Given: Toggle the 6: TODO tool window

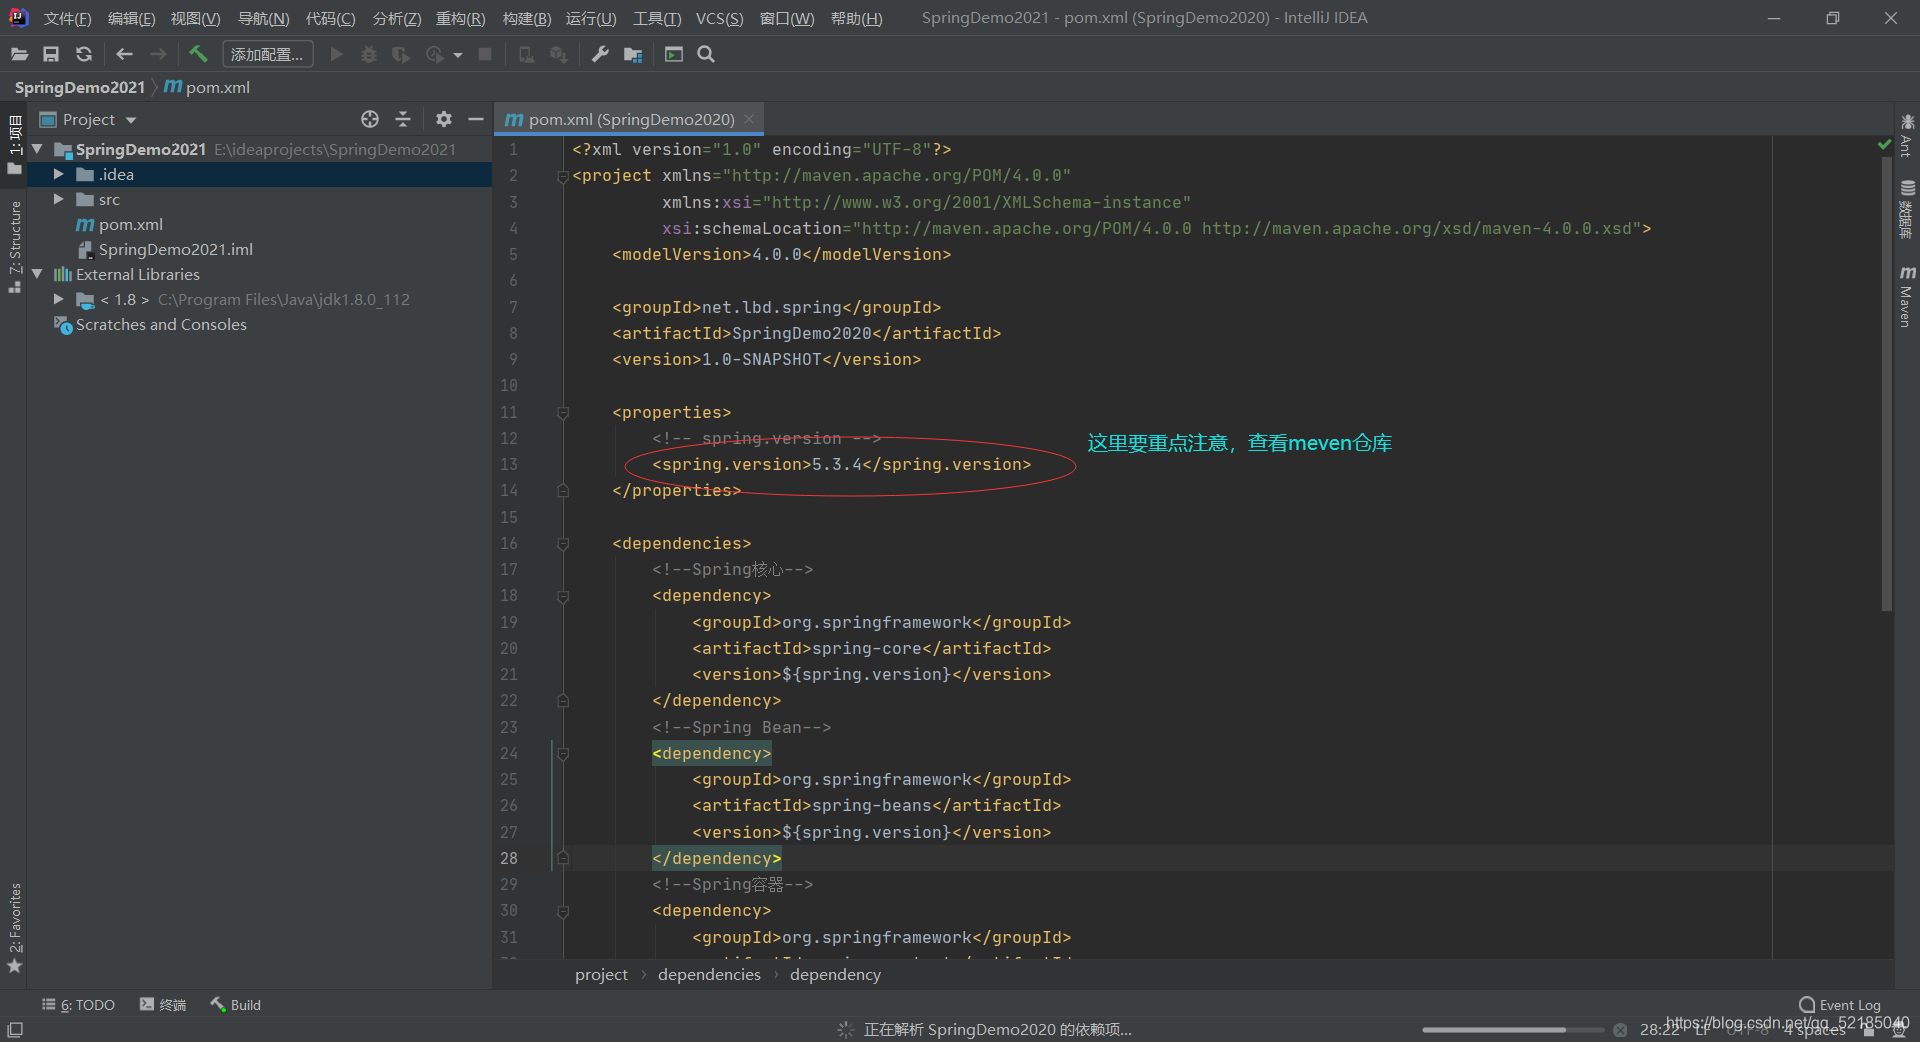Looking at the screenshot, I should click(78, 1005).
